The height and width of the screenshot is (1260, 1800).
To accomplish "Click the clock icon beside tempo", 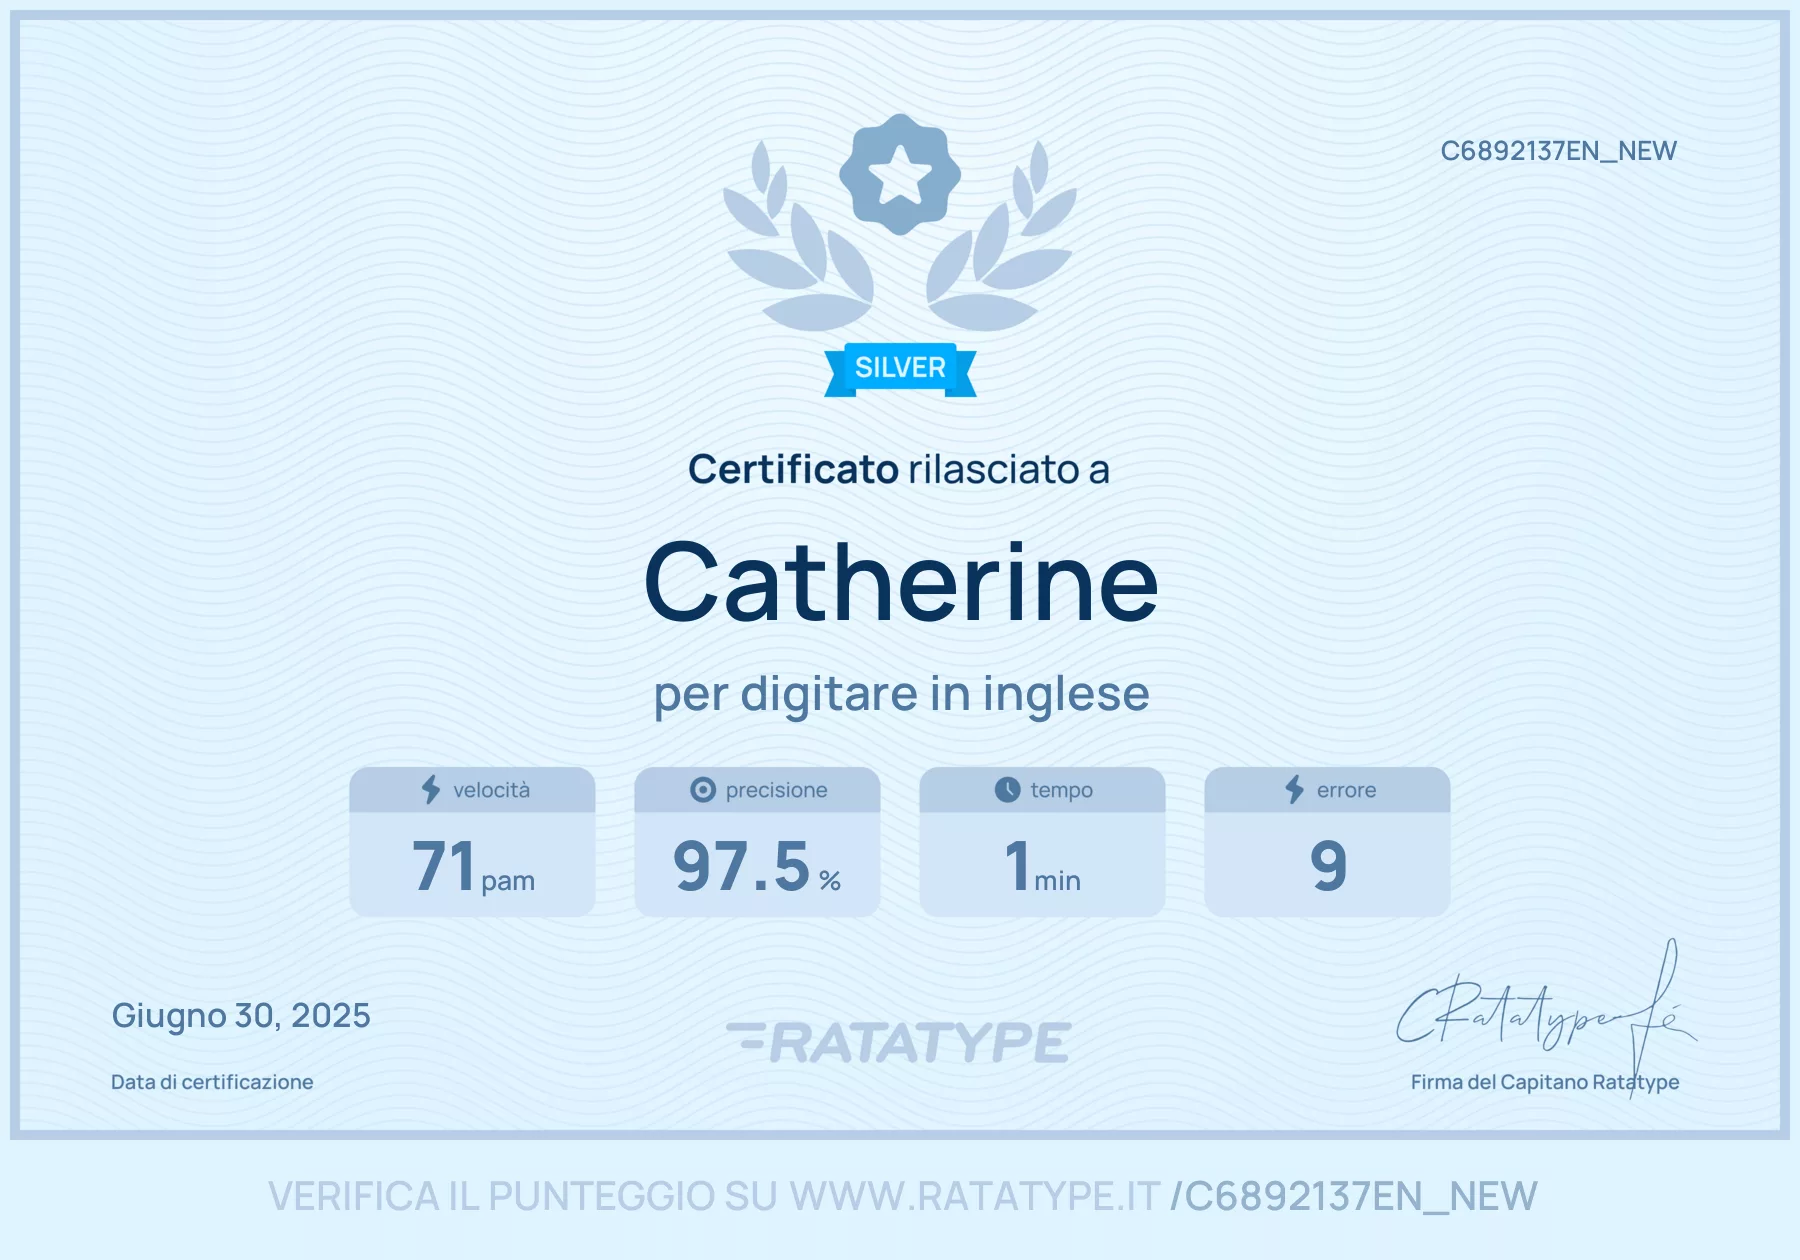I will [1008, 790].
